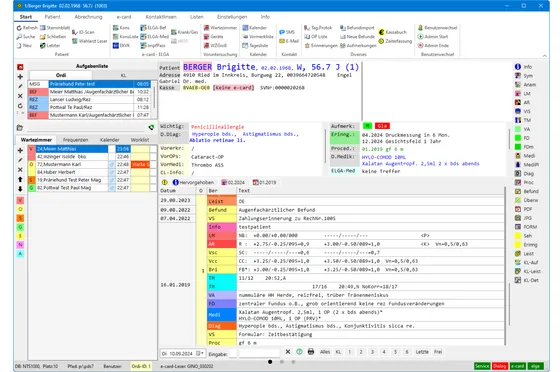Open the e-card ribbon tab
The width and height of the screenshot is (560, 372).
(124, 17)
